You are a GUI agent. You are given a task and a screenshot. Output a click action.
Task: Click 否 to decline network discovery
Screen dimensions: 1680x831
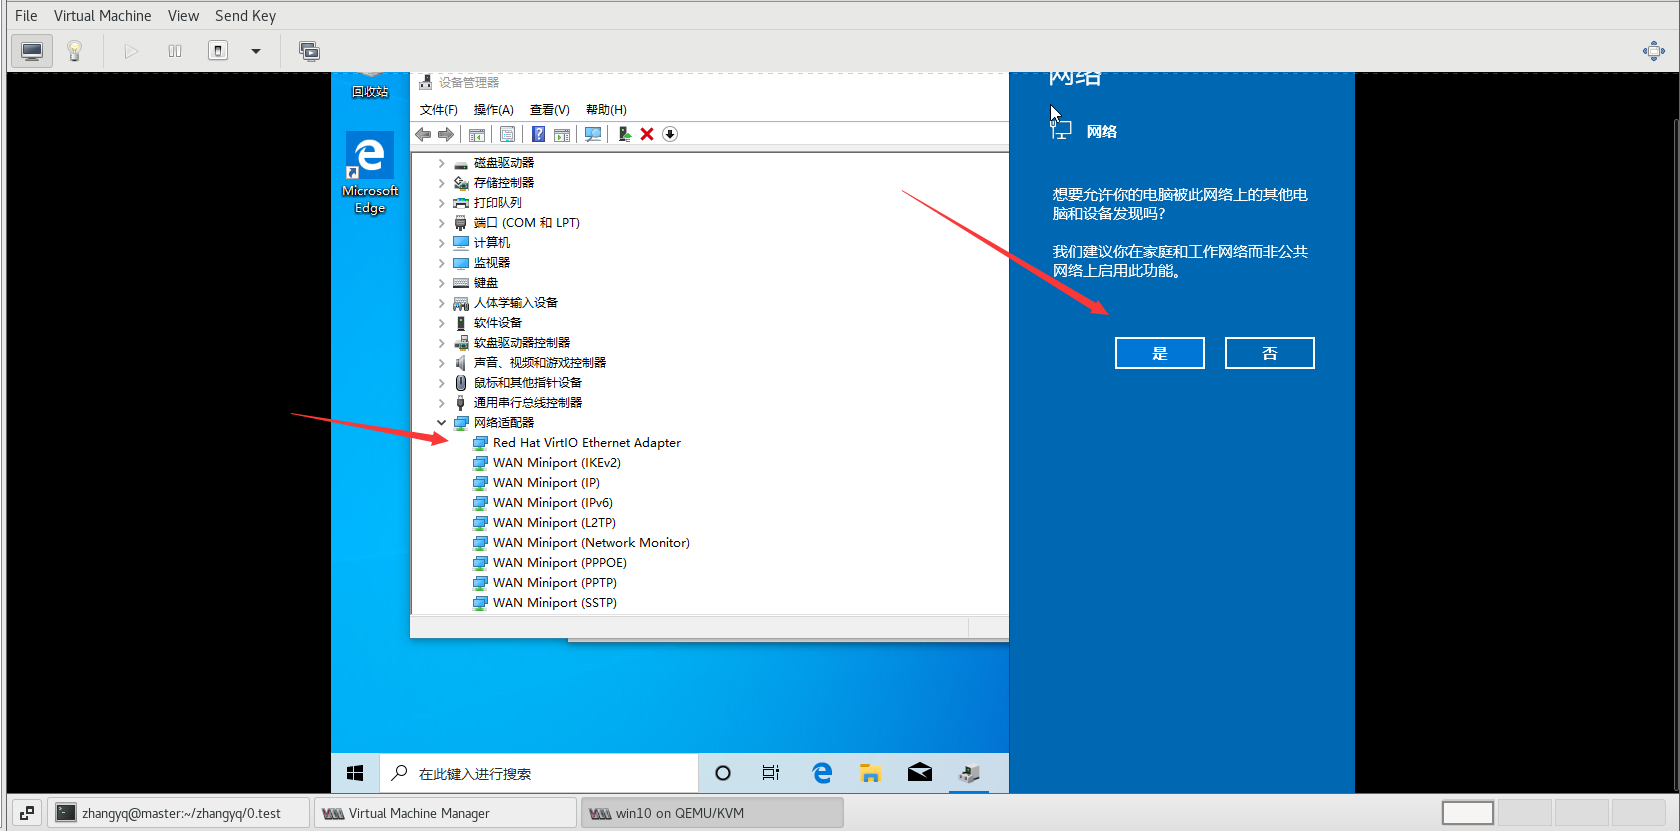tap(1270, 353)
